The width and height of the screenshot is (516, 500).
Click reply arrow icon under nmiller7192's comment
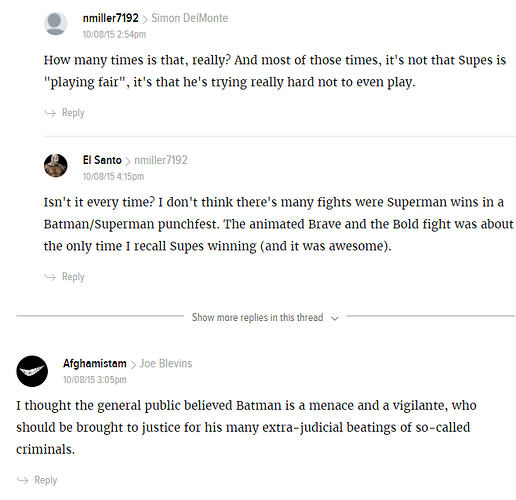[50, 113]
